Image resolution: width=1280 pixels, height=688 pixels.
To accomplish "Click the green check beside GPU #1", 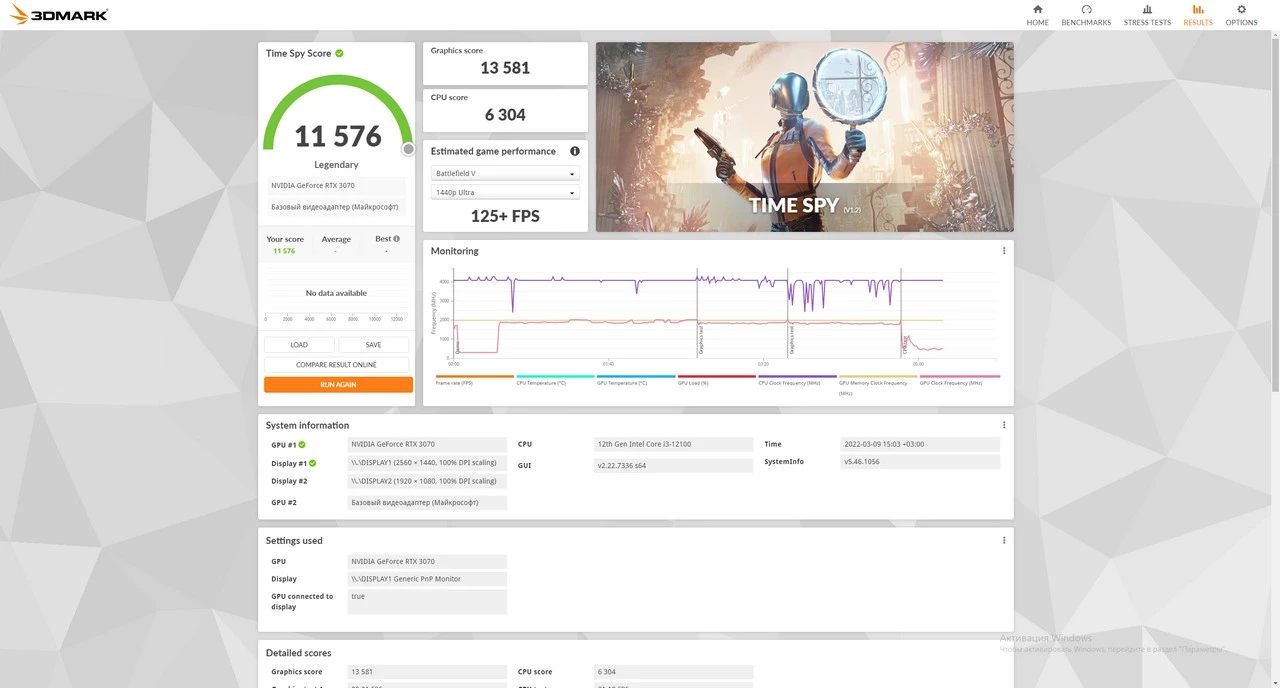I will click(302, 444).
